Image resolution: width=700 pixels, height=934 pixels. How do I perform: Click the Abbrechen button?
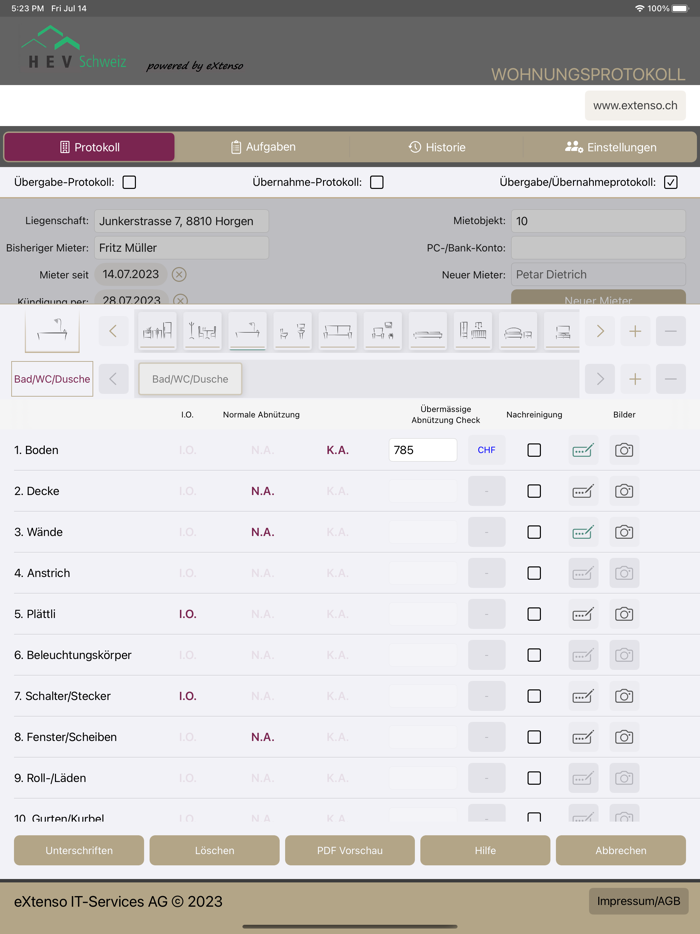621,851
